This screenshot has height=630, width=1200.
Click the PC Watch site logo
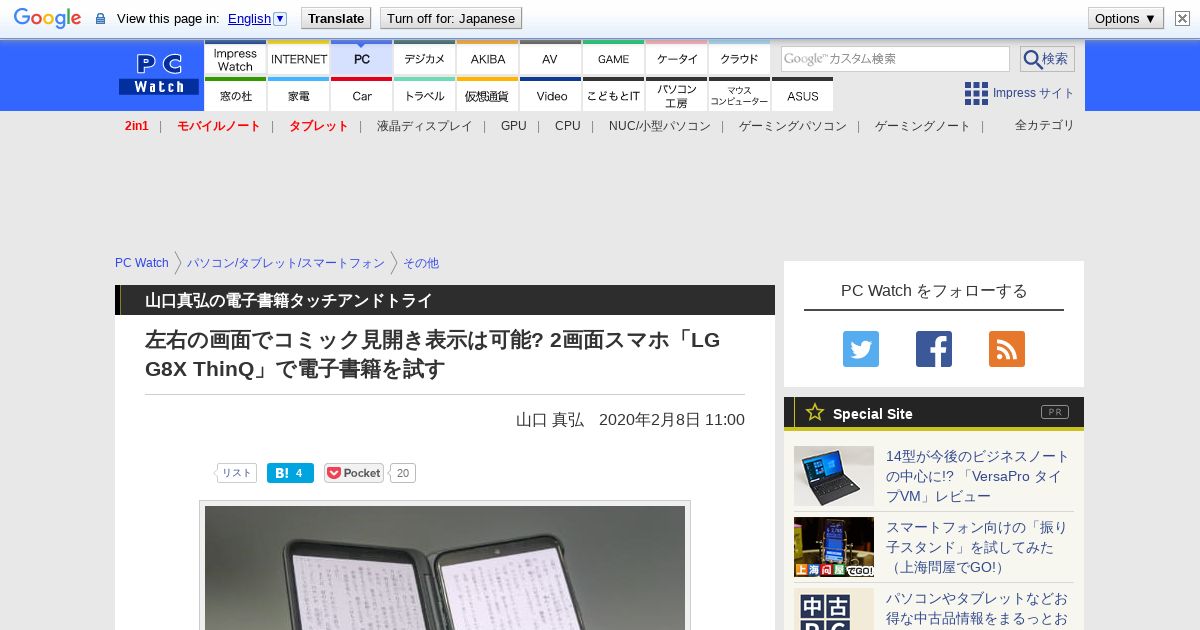click(159, 73)
